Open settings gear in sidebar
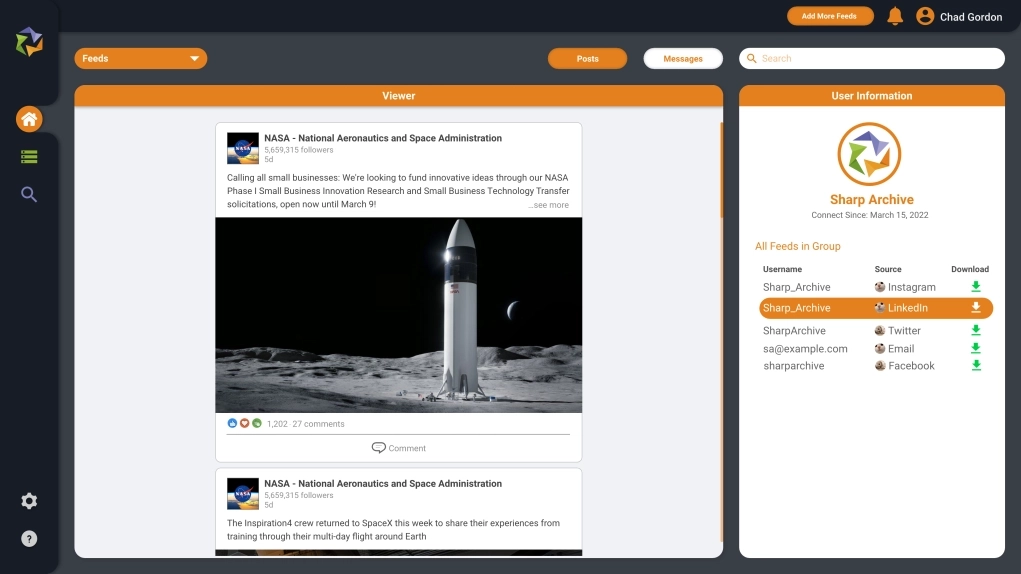1021x574 pixels. 29,501
